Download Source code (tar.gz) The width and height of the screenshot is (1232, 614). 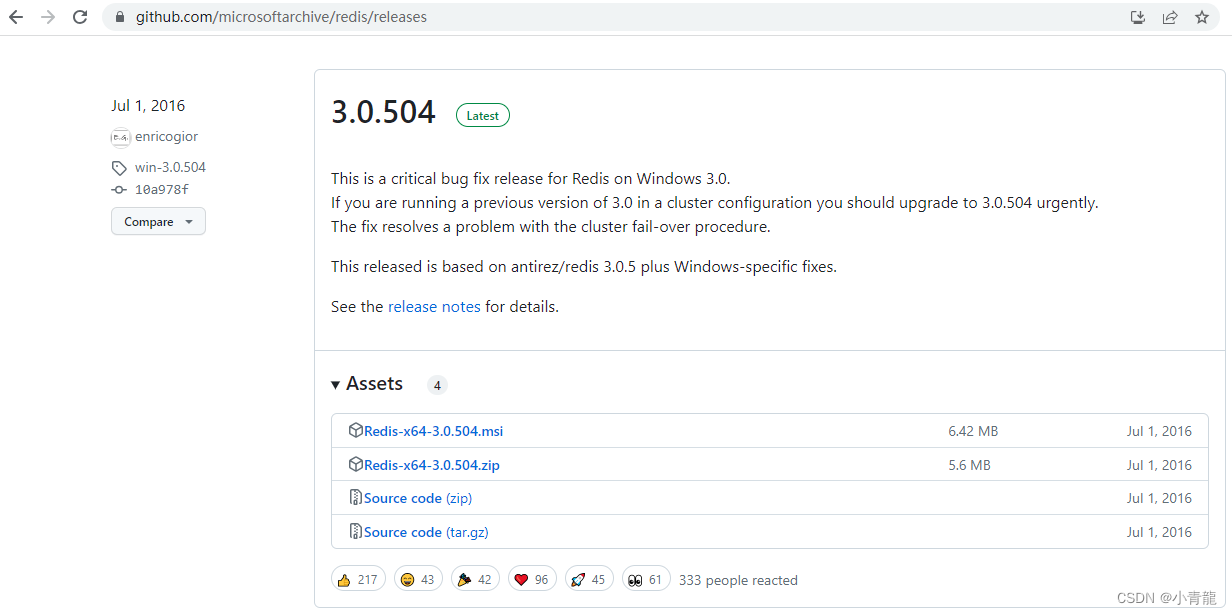pyautogui.click(x=426, y=532)
